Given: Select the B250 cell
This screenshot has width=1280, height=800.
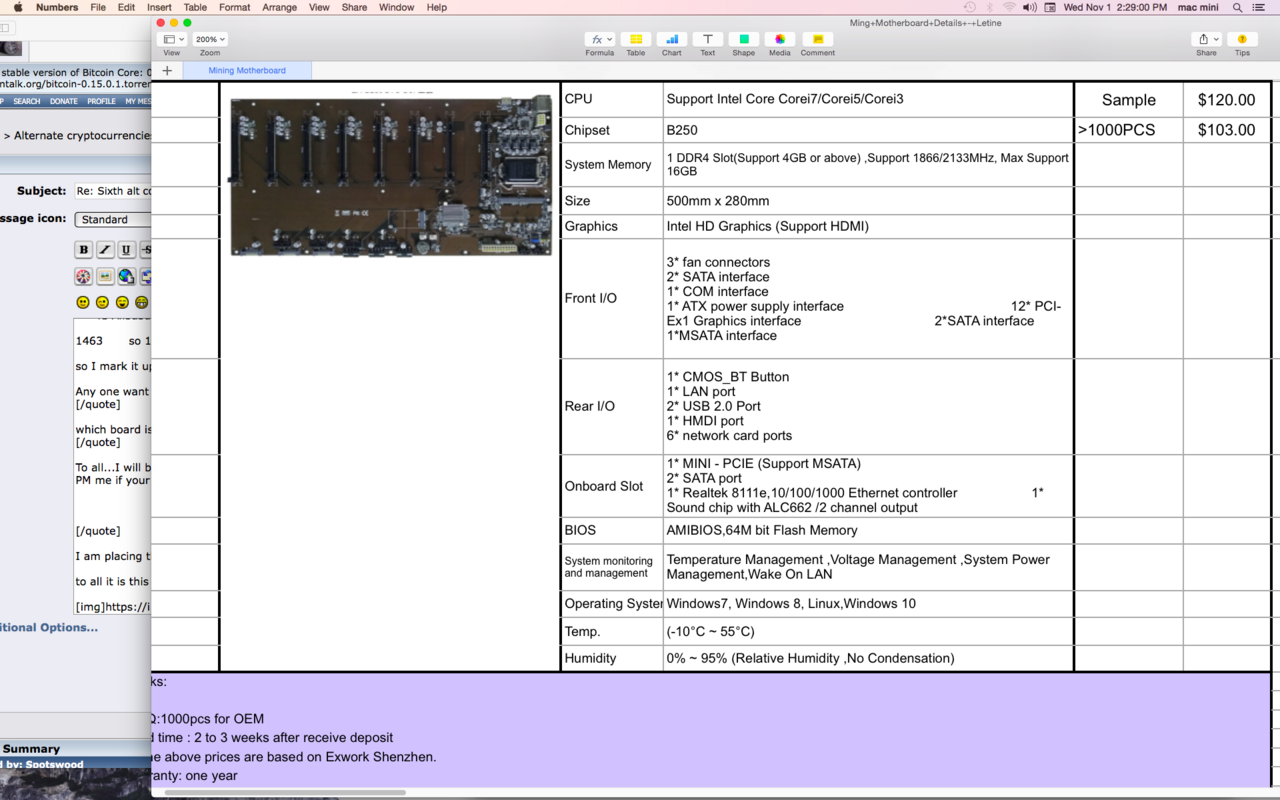Looking at the screenshot, I should [x=868, y=130].
